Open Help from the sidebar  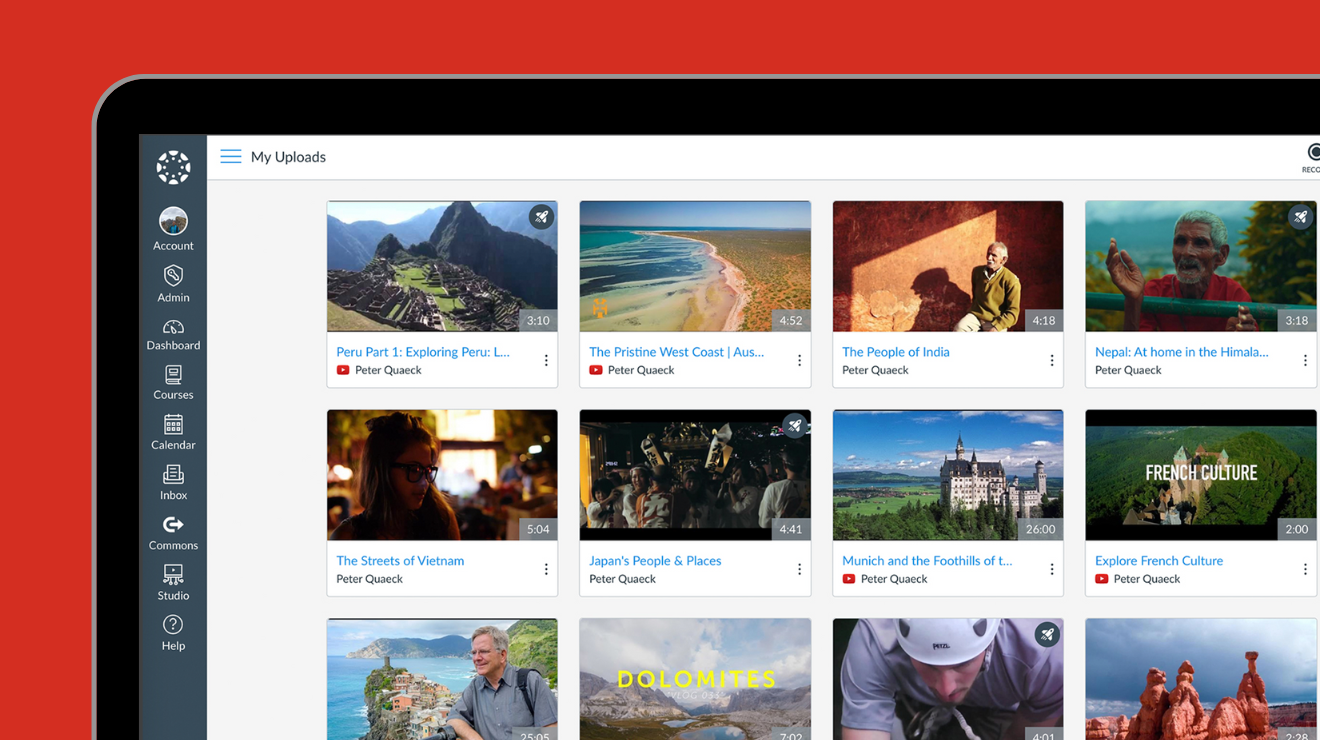tap(172, 633)
